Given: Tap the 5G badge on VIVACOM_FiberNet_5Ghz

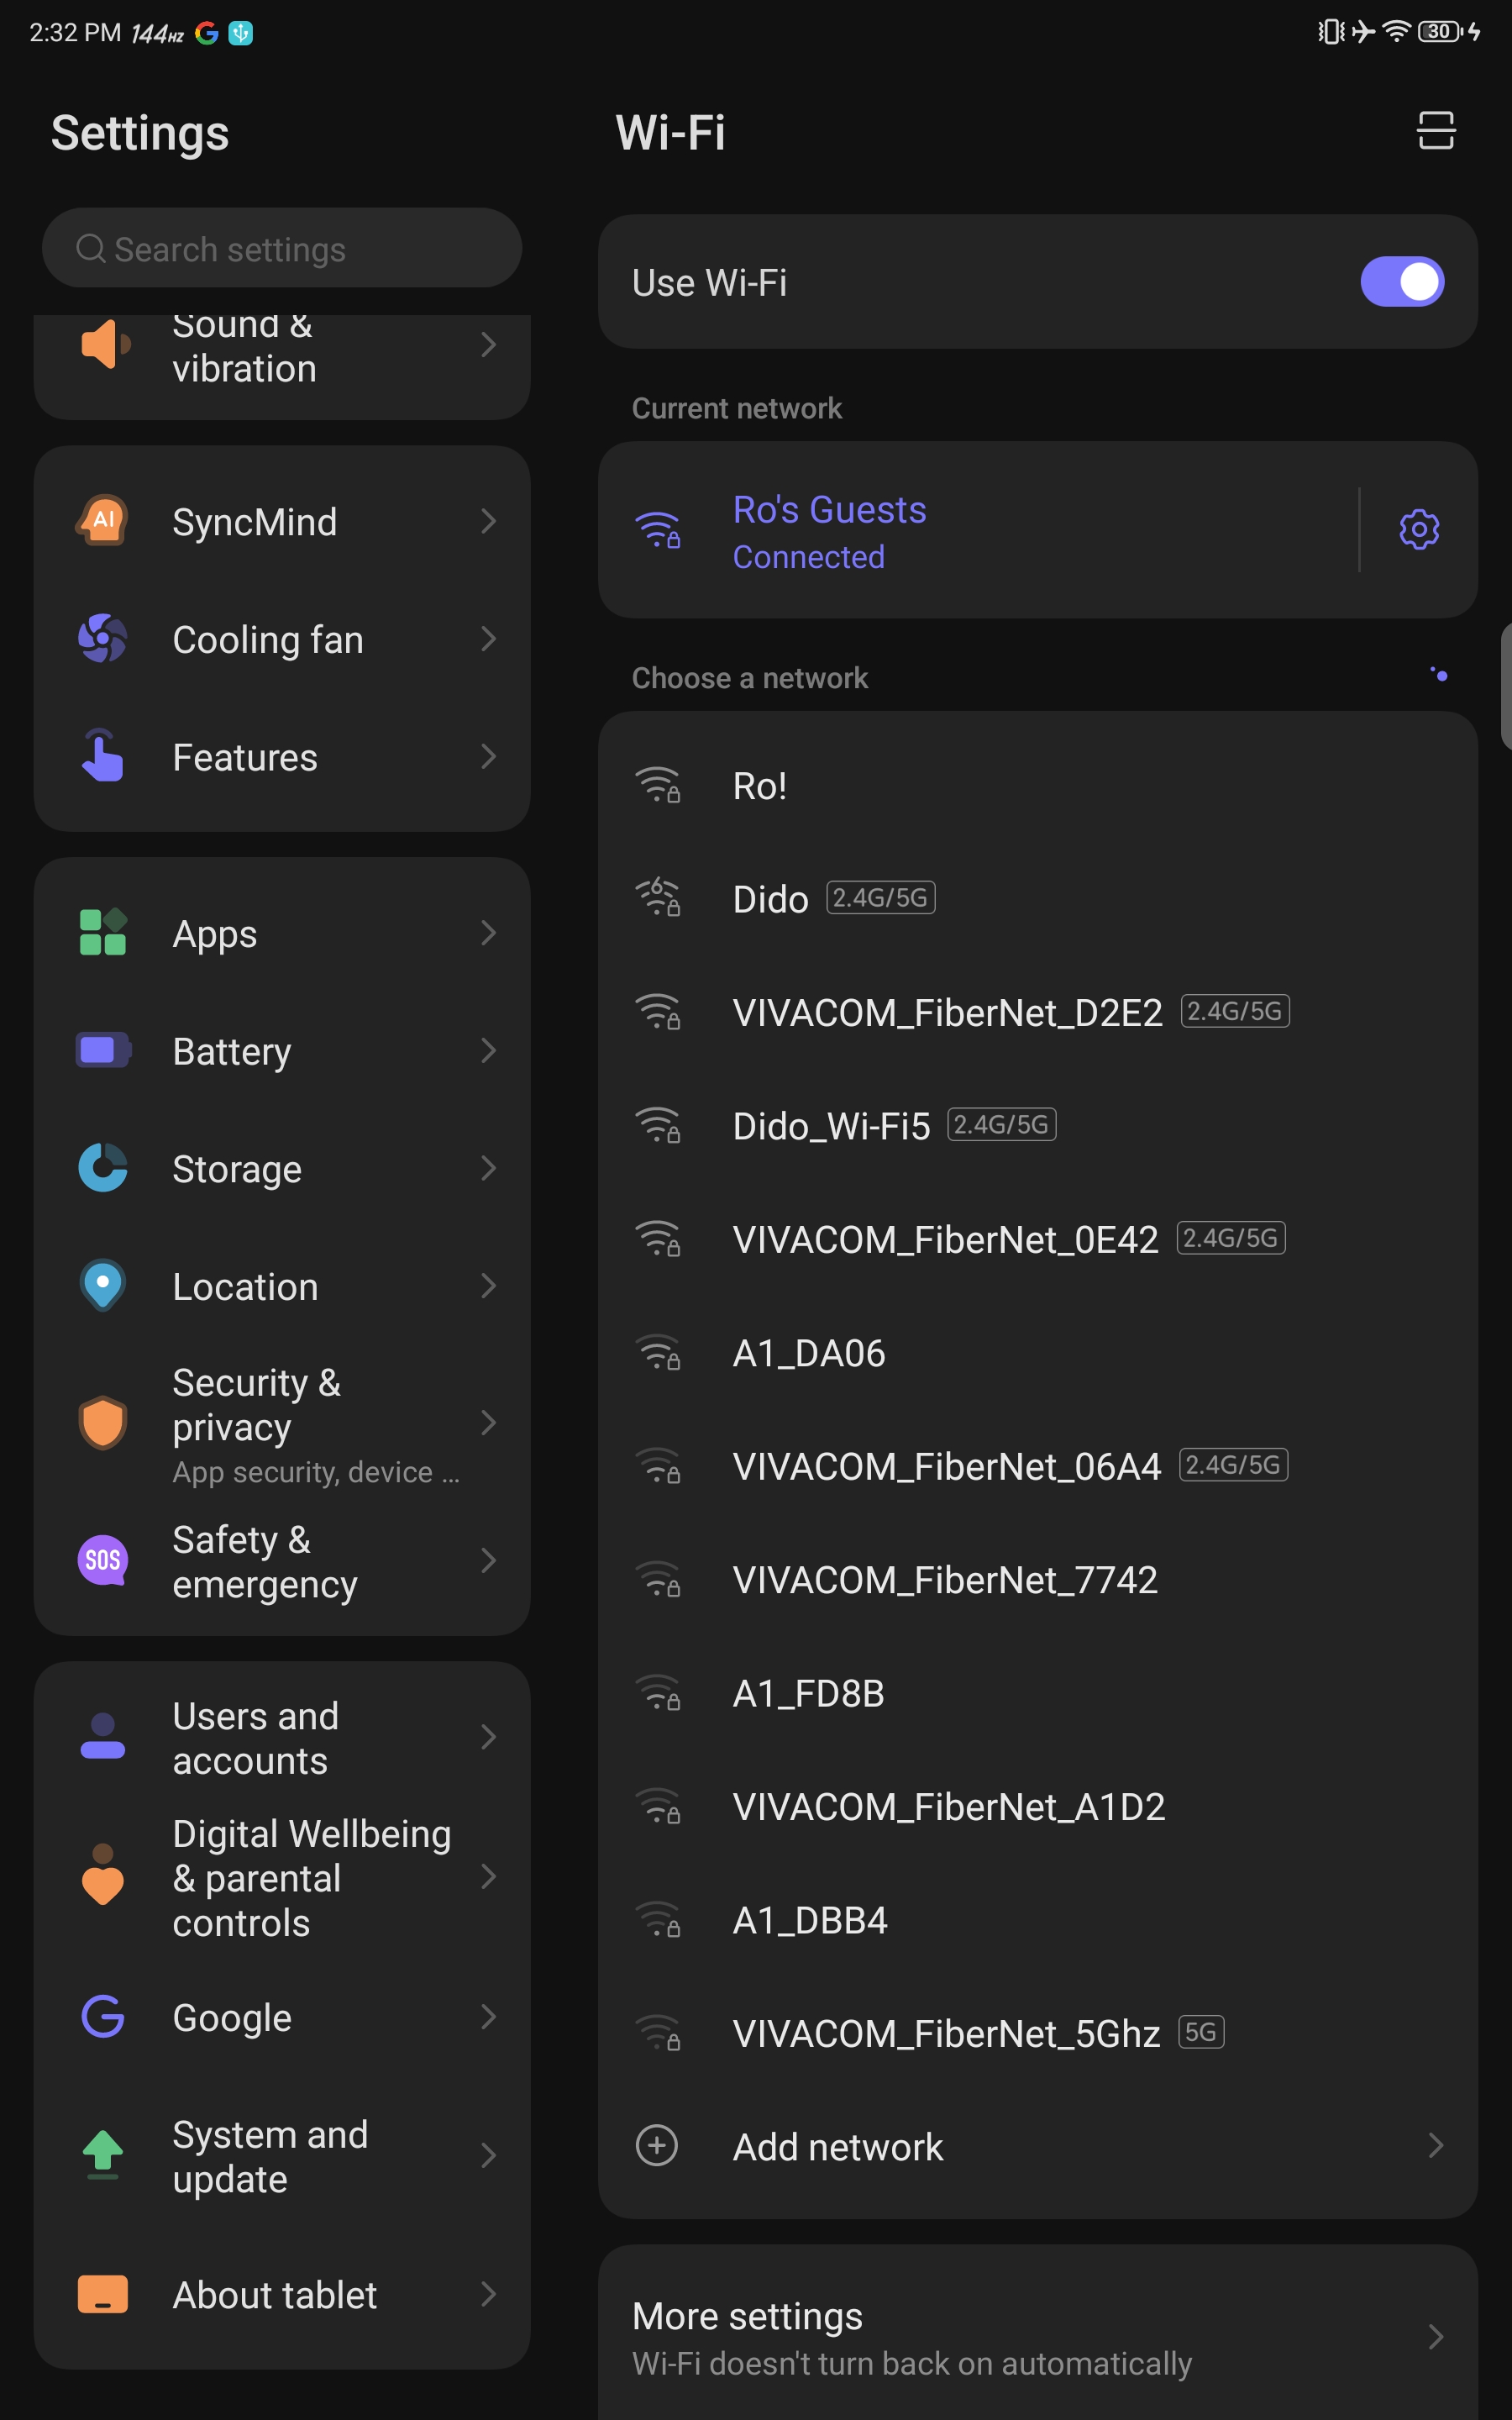Looking at the screenshot, I should pyautogui.click(x=1200, y=2031).
